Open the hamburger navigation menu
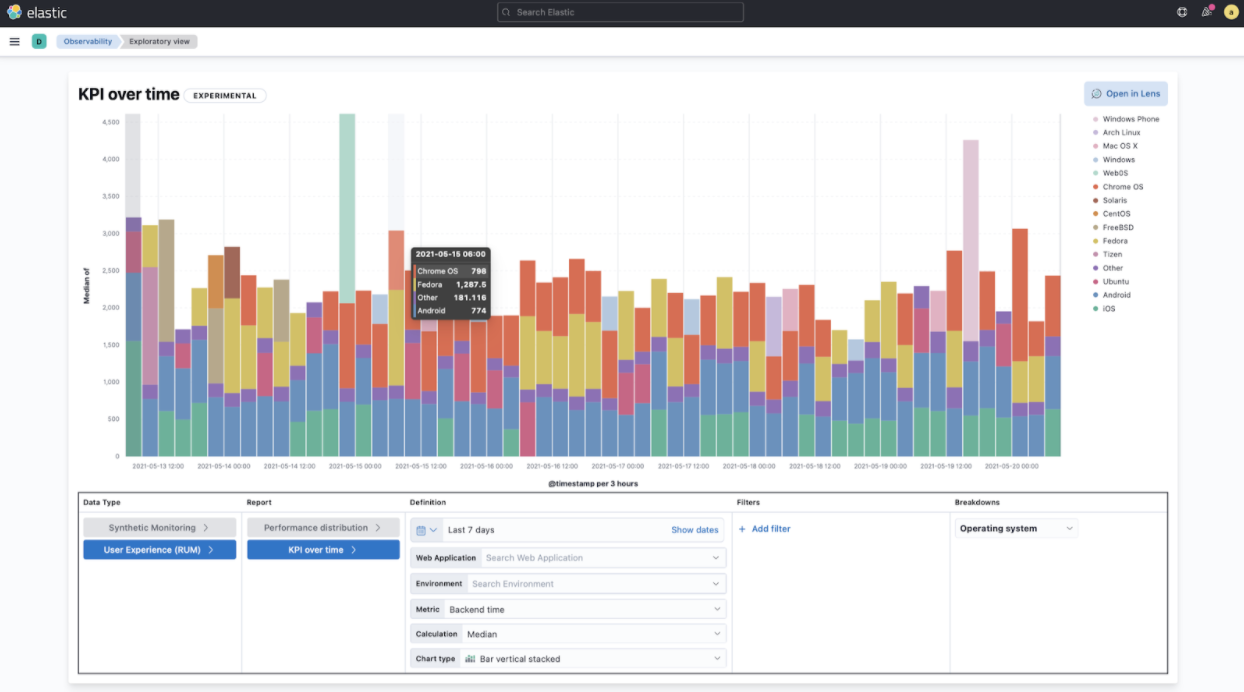The height and width of the screenshot is (692, 1244). pos(14,42)
